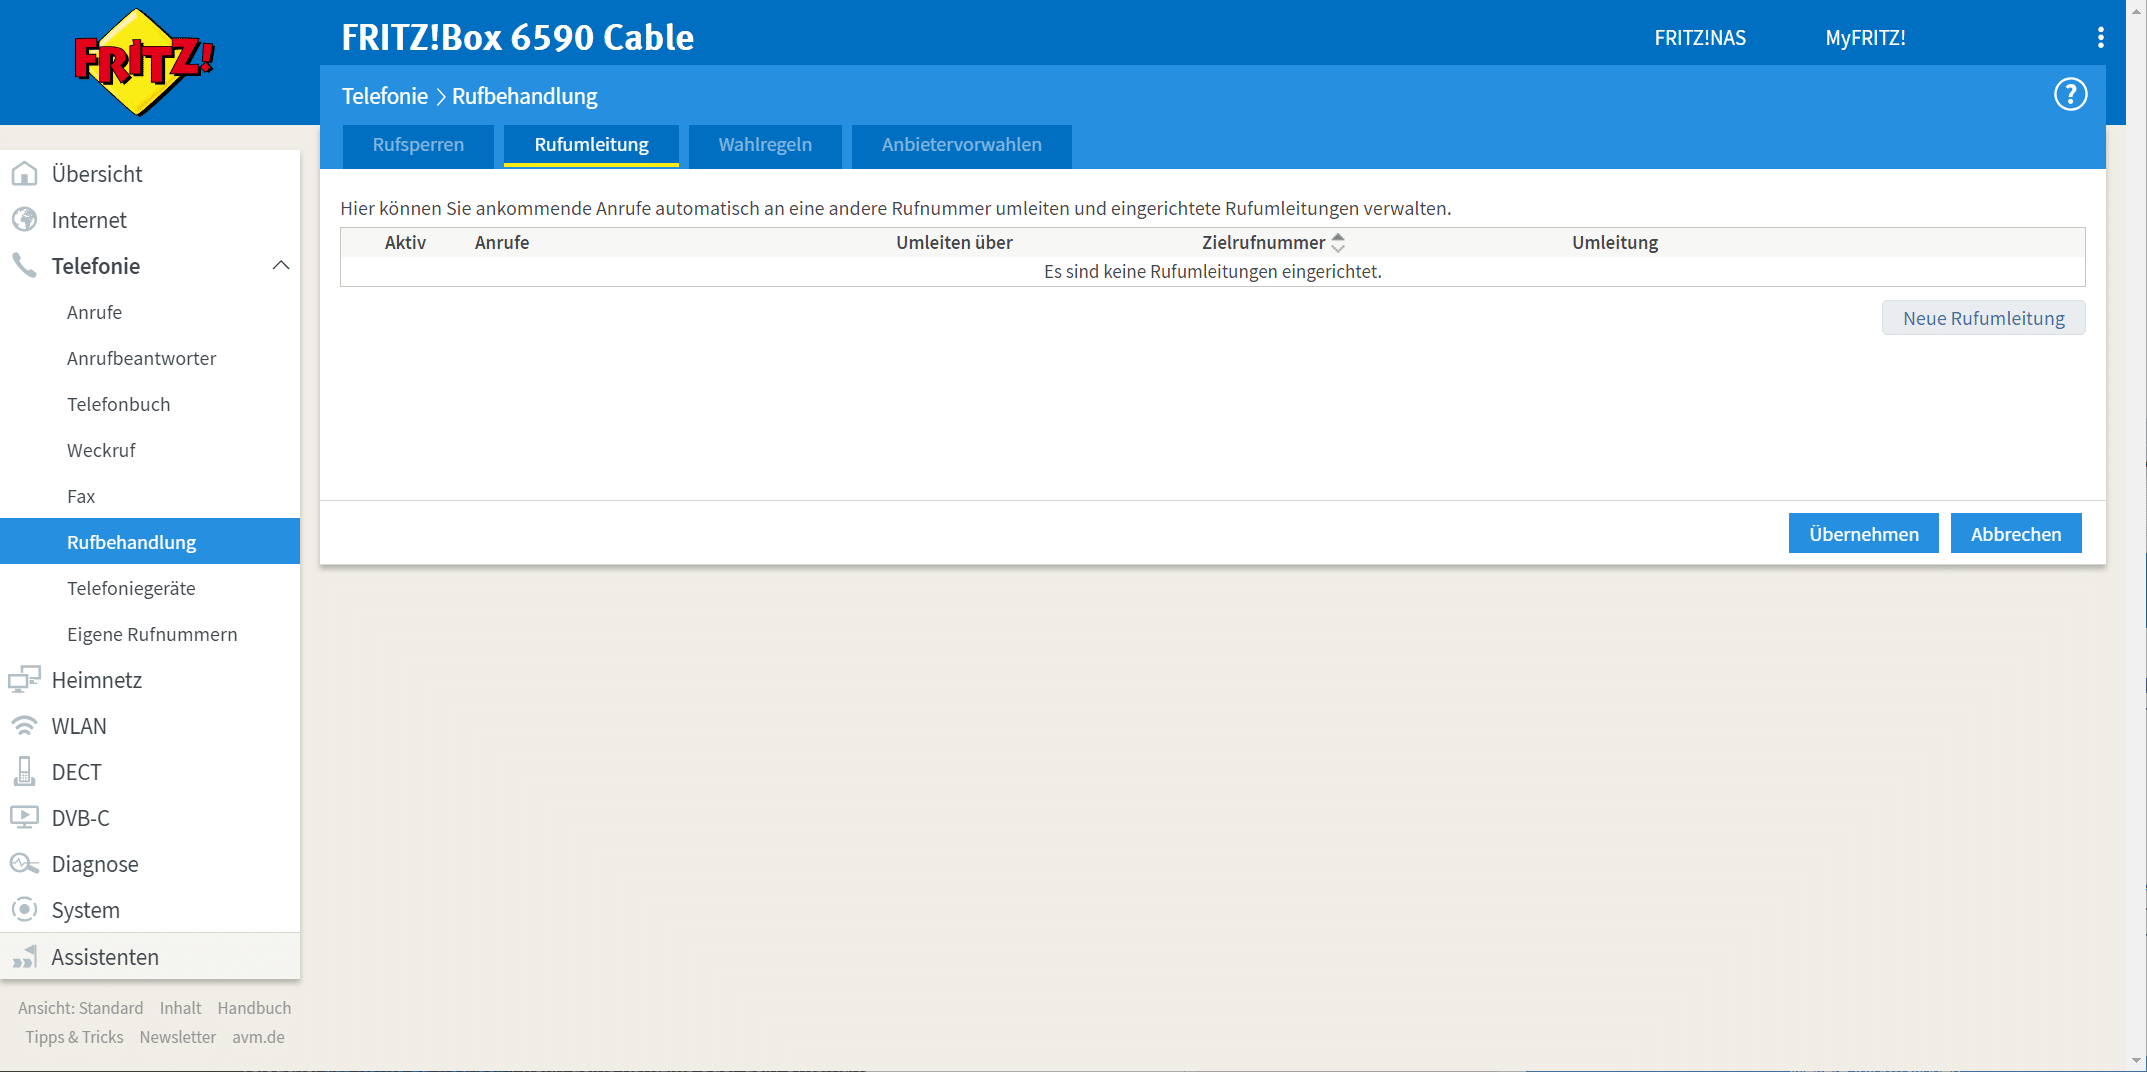Click the DVB-C monitor icon
Image resolution: width=2147 pixels, height=1072 pixels.
(24, 818)
